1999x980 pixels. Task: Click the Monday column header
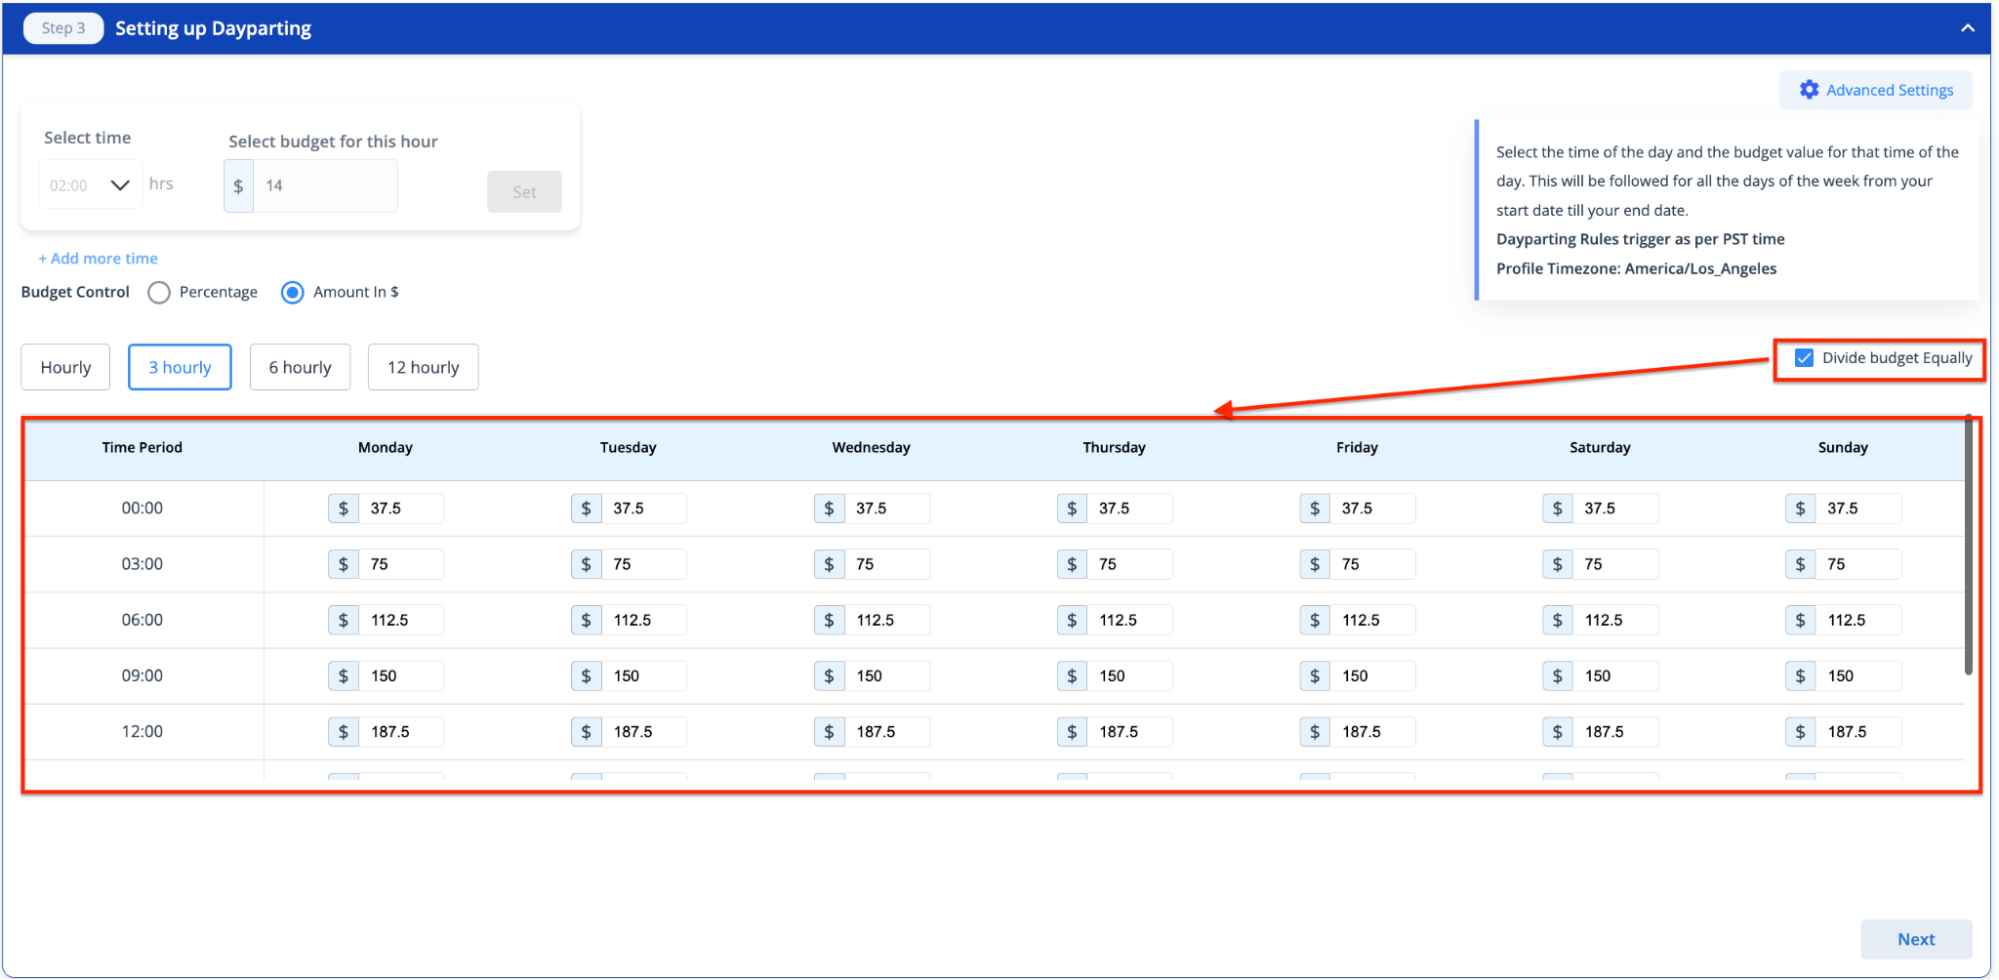point(385,447)
